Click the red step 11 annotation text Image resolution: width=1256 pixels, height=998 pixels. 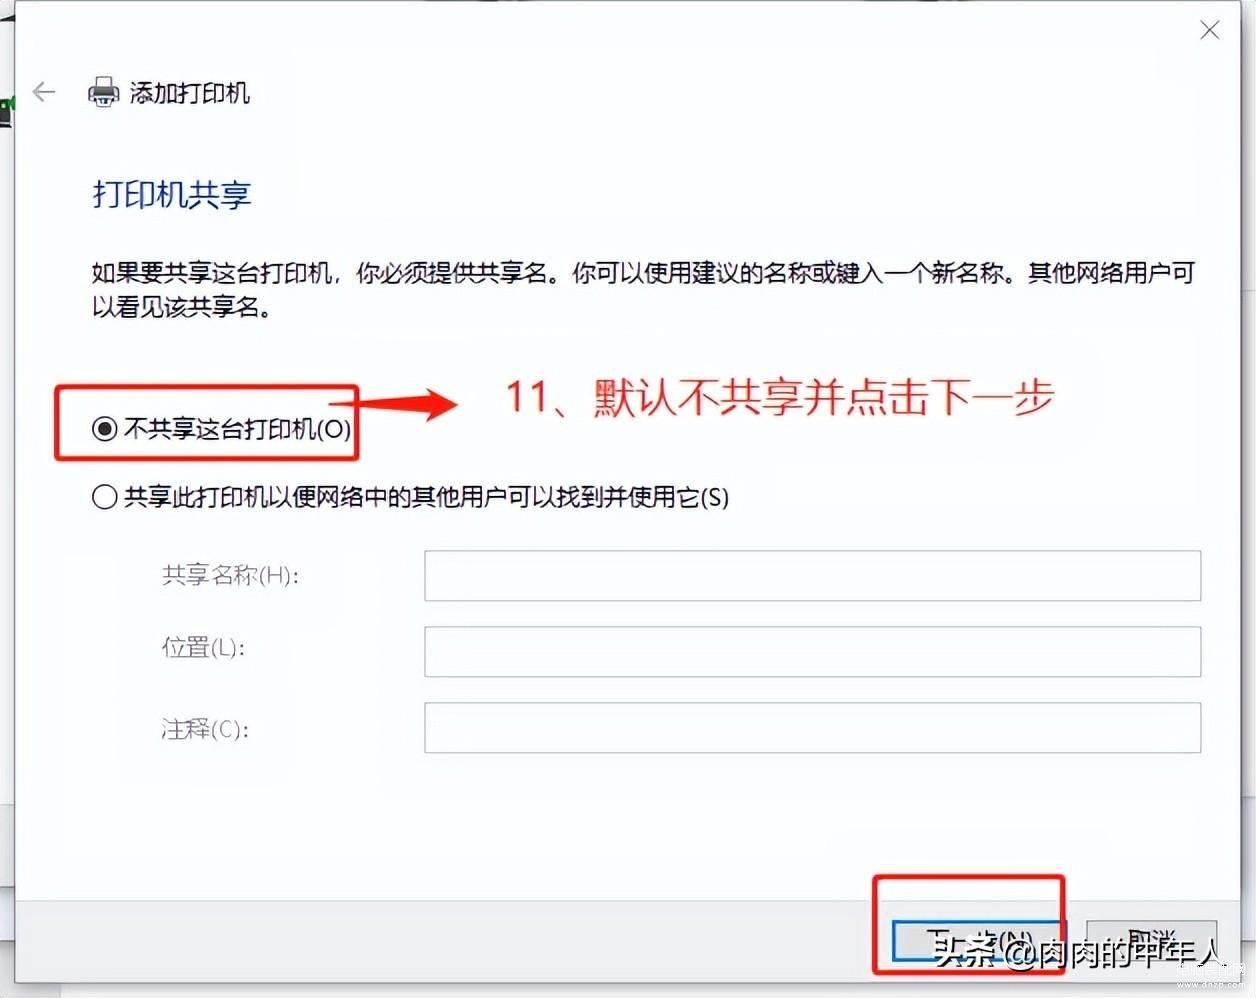[780, 397]
